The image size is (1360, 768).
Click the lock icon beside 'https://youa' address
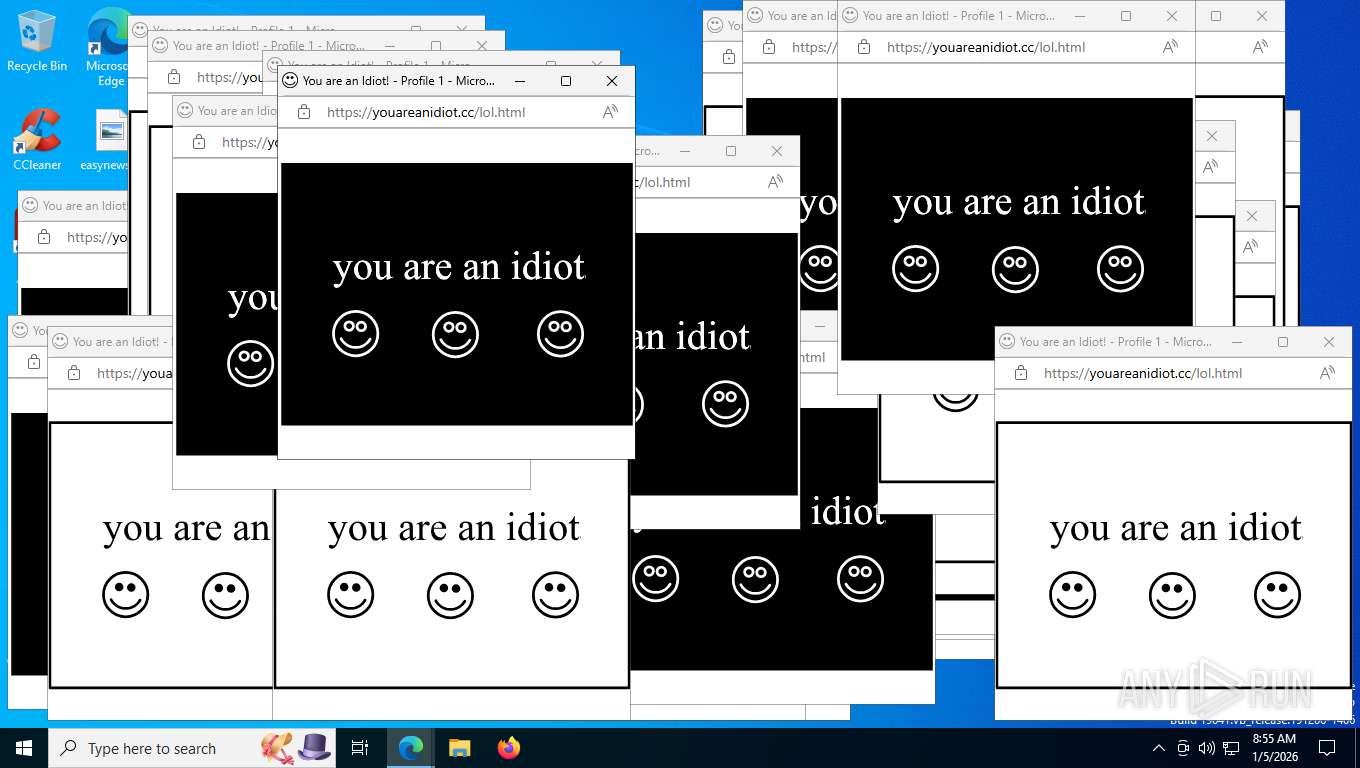click(x=73, y=373)
